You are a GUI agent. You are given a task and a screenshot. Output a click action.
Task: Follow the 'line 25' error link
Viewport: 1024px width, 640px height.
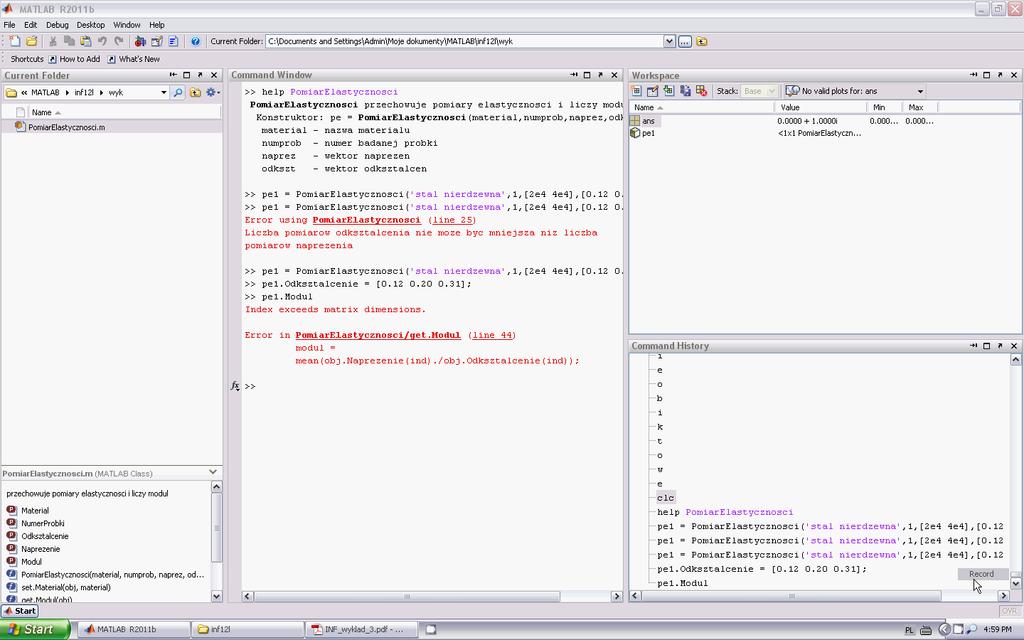click(453, 220)
